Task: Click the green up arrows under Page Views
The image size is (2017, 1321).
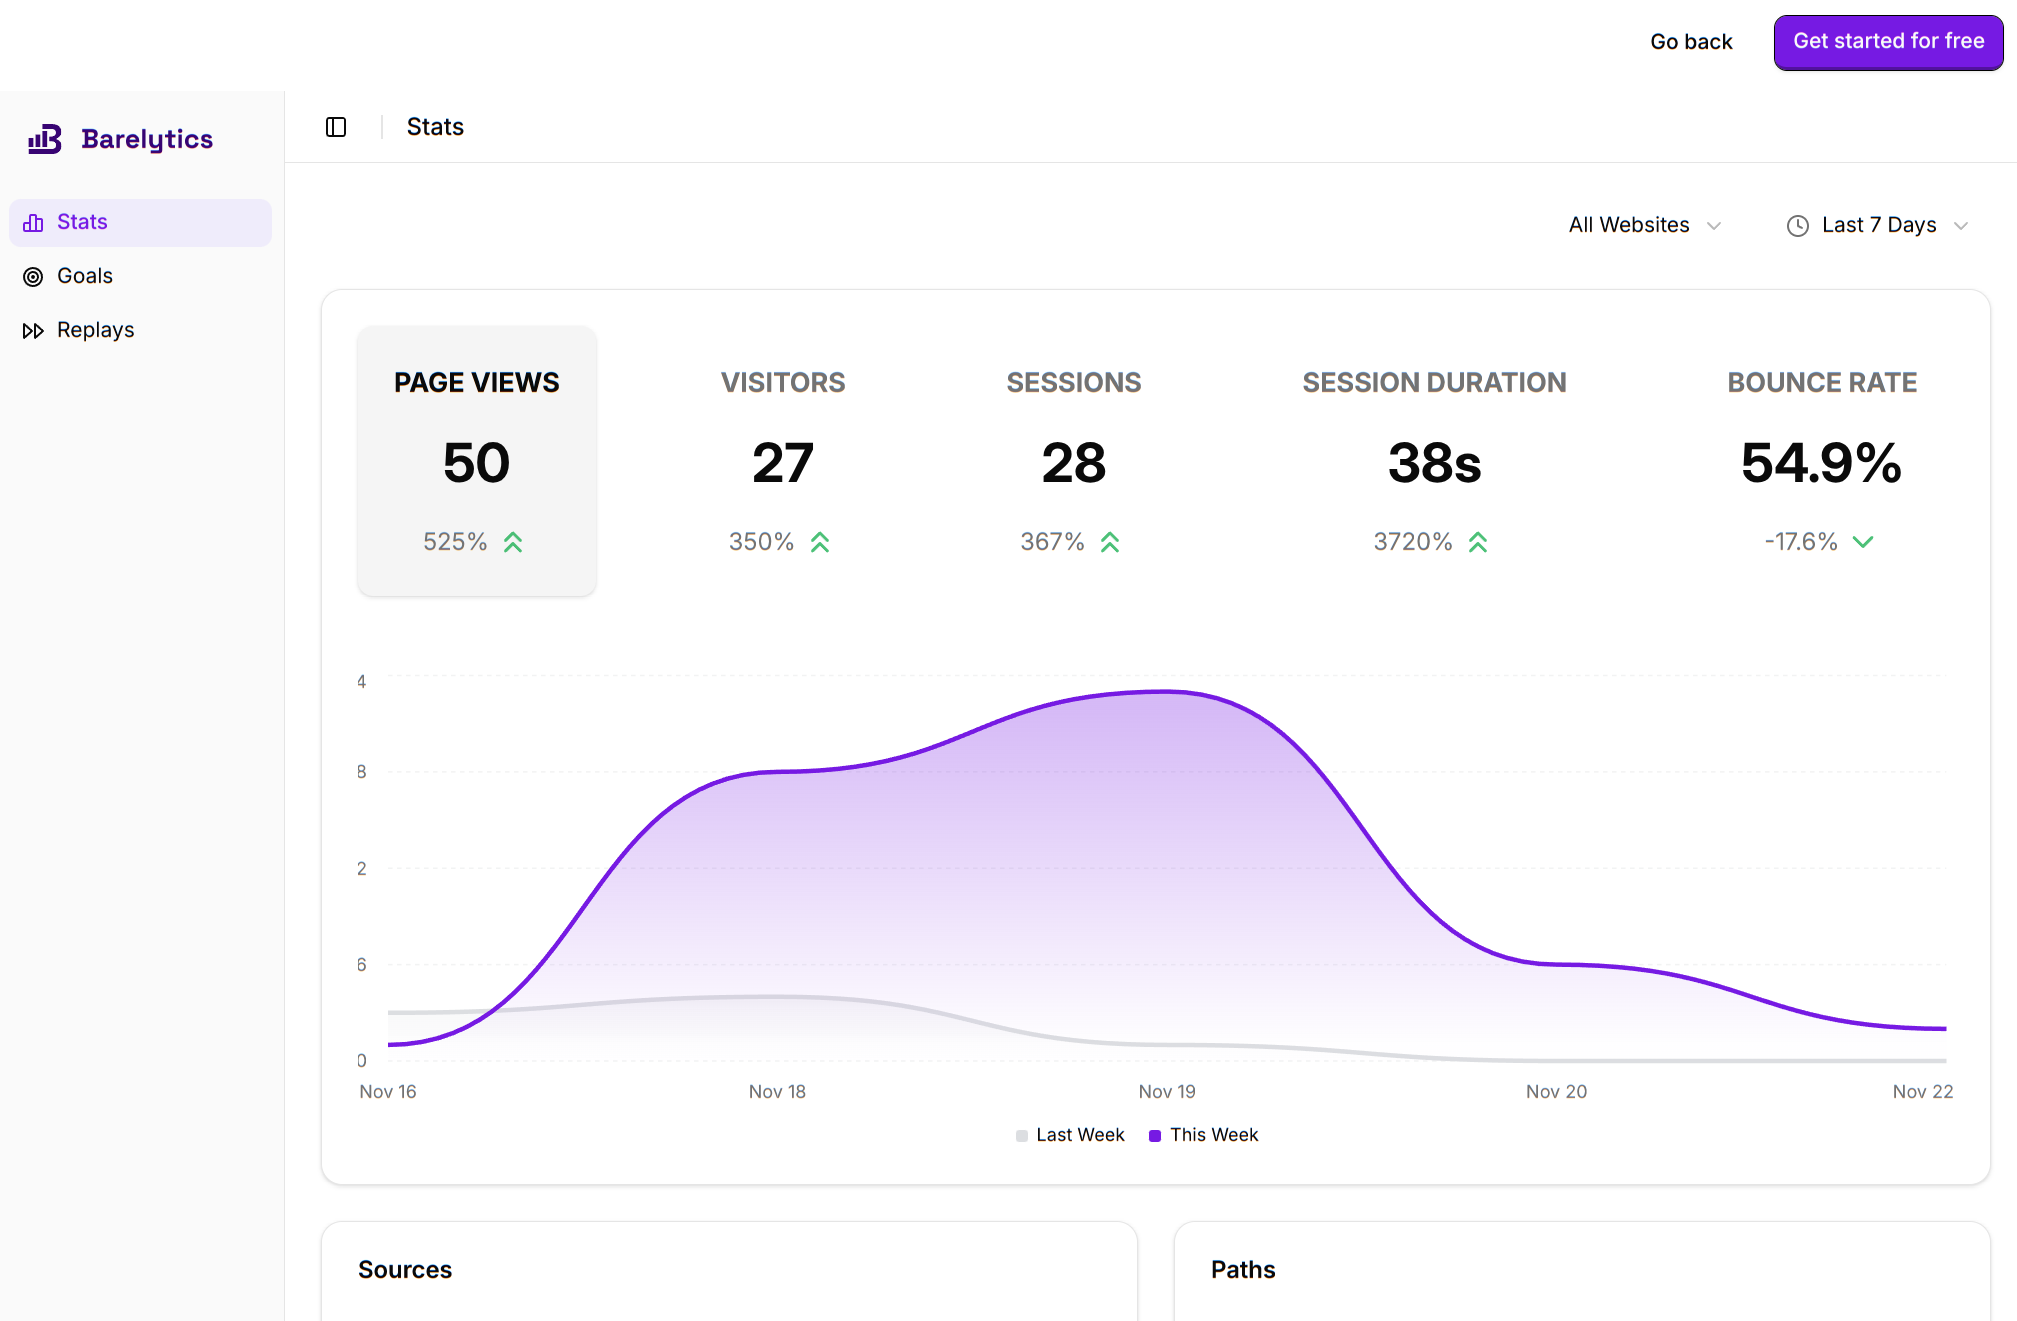Action: coord(513,542)
